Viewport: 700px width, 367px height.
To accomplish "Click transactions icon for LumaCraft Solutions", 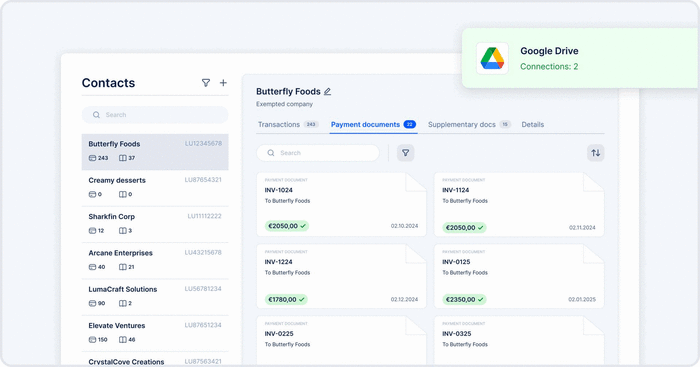I will (x=92, y=303).
